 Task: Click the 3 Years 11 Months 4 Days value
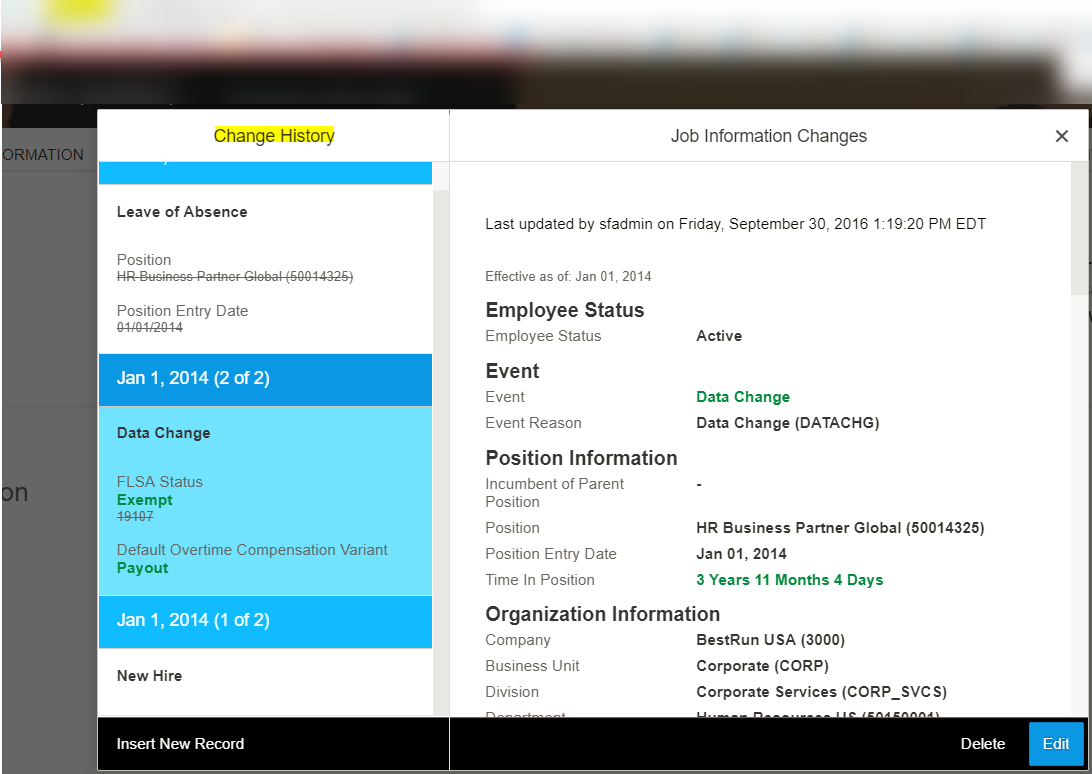[x=790, y=580]
